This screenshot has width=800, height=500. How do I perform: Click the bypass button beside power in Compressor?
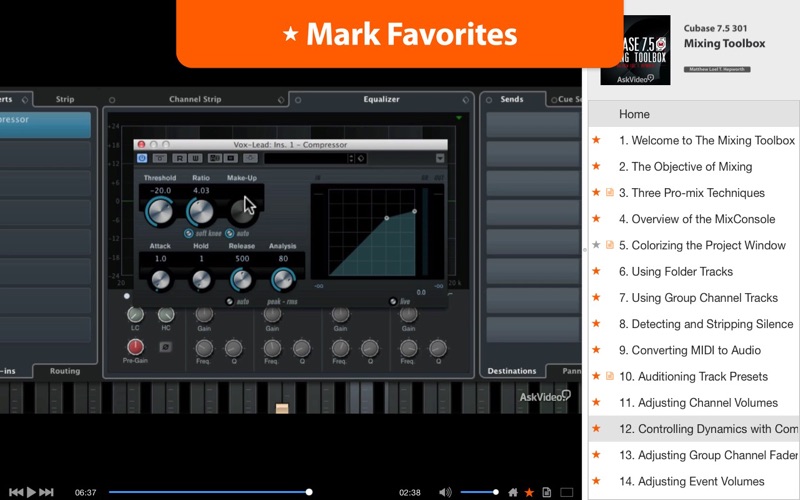(x=160, y=159)
